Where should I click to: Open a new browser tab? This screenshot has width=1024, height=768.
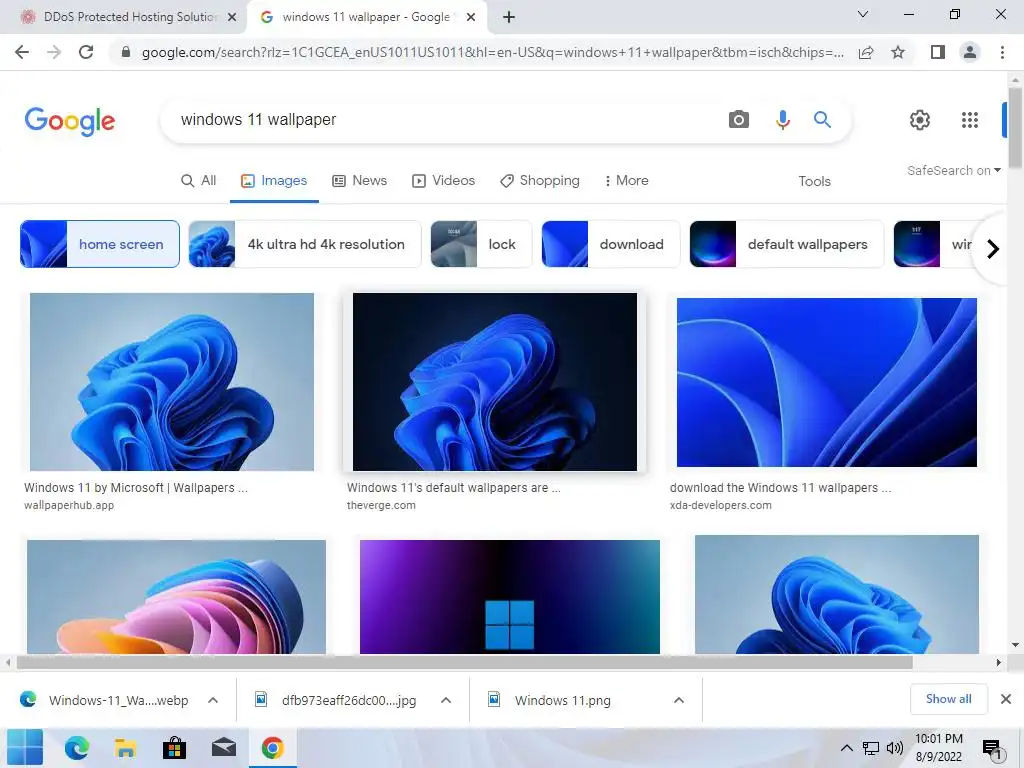[x=509, y=17]
